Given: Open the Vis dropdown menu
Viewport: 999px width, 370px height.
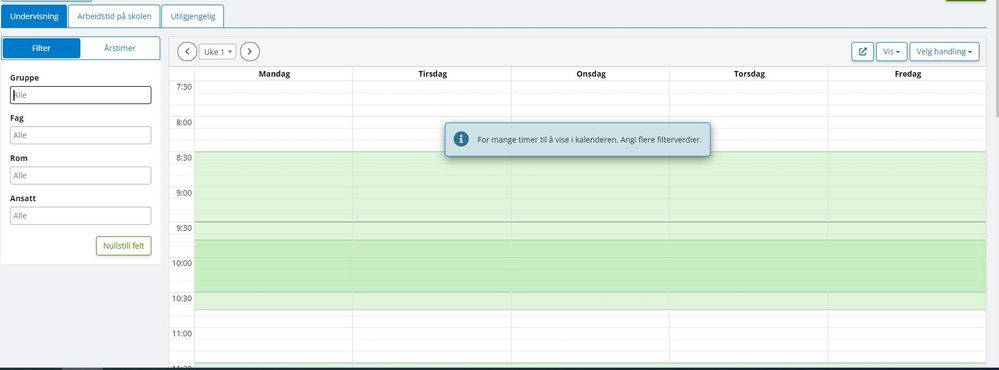Looking at the screenshot, I should point(891,52).
